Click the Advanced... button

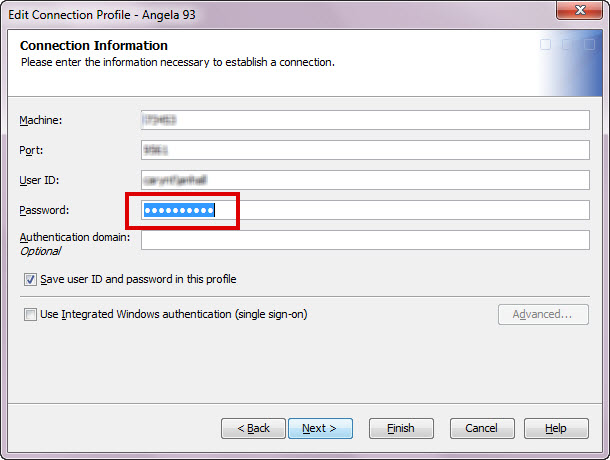[x=543, y=314]
